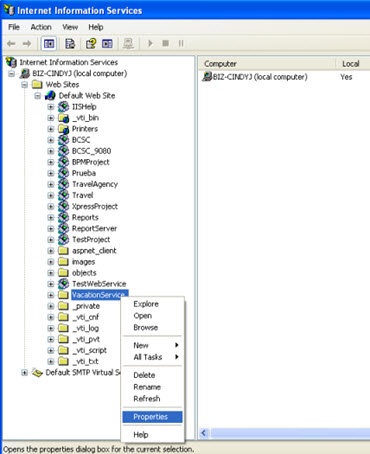370x454 pixels.
Task: Click the TravelAgency application icon
Action: pos(63,184)
